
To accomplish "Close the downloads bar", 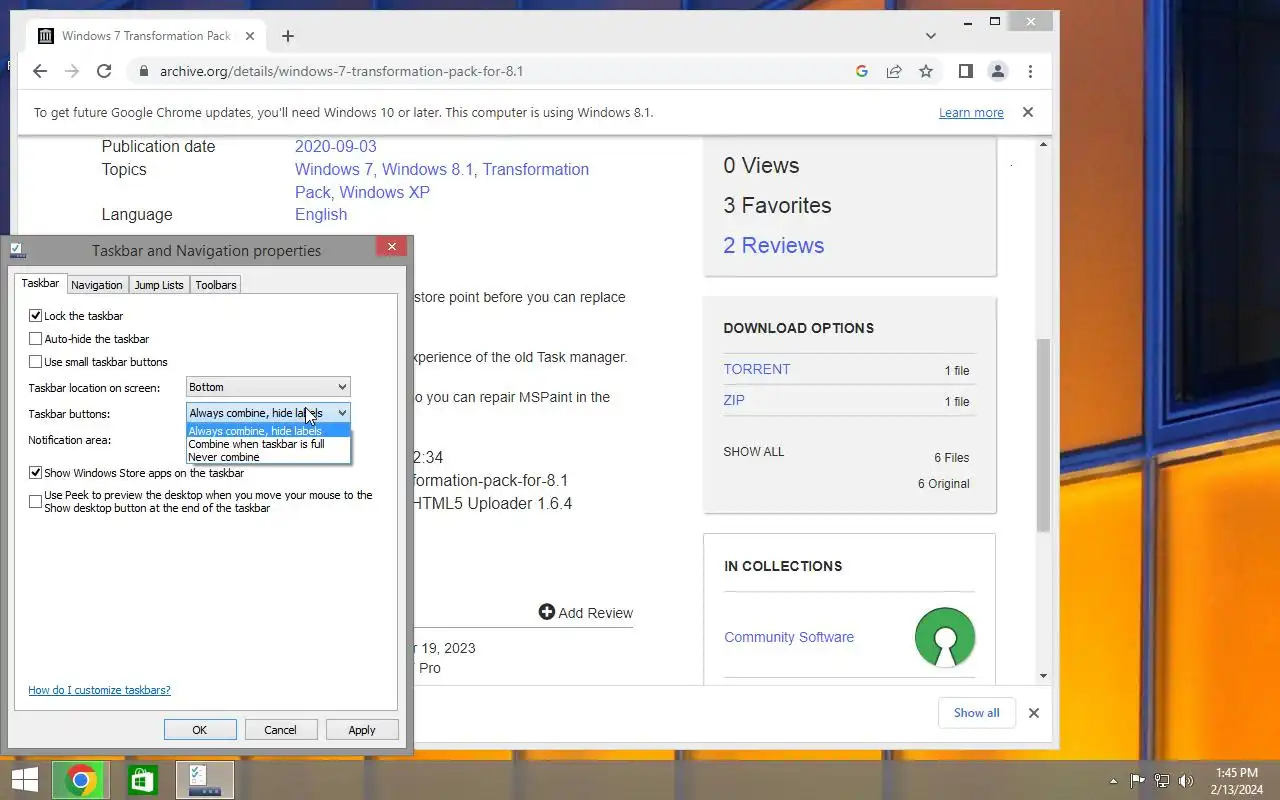I will point(1034,713).
